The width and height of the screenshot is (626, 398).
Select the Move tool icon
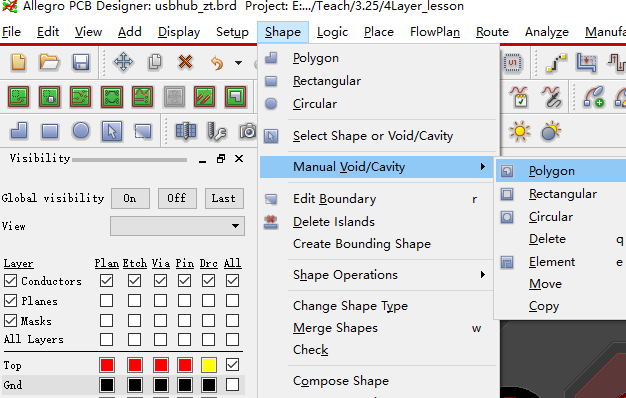[123, 63]
